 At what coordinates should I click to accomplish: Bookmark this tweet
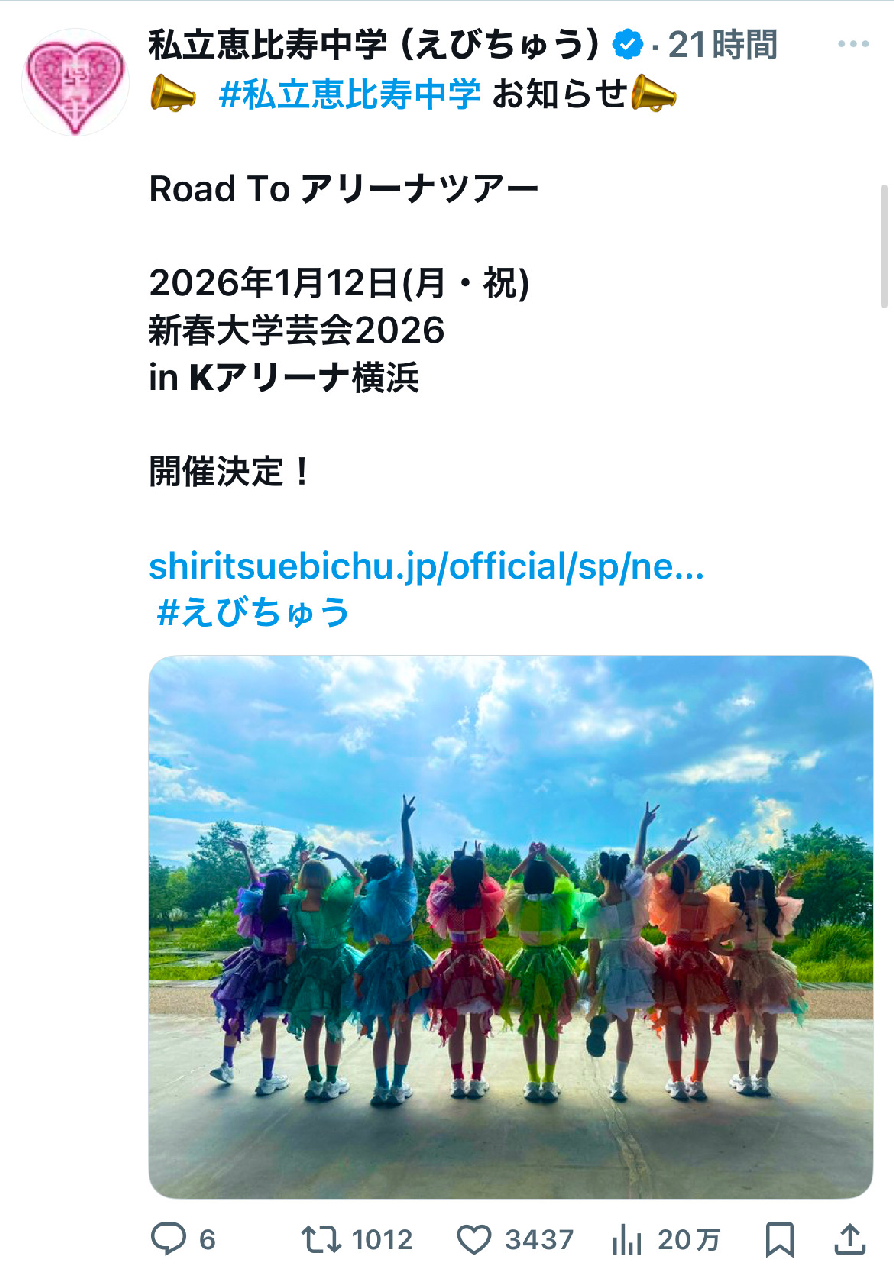point(779,1240)
